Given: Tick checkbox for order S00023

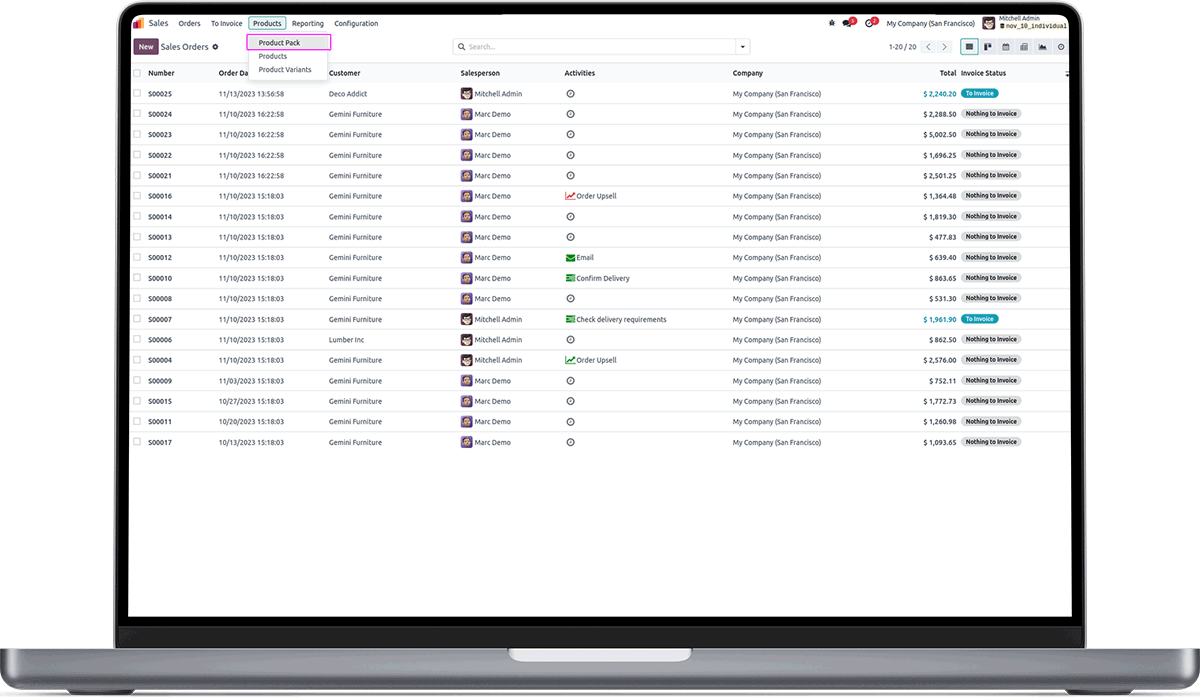Looking at the screenshot, I should tap(137, 134).
